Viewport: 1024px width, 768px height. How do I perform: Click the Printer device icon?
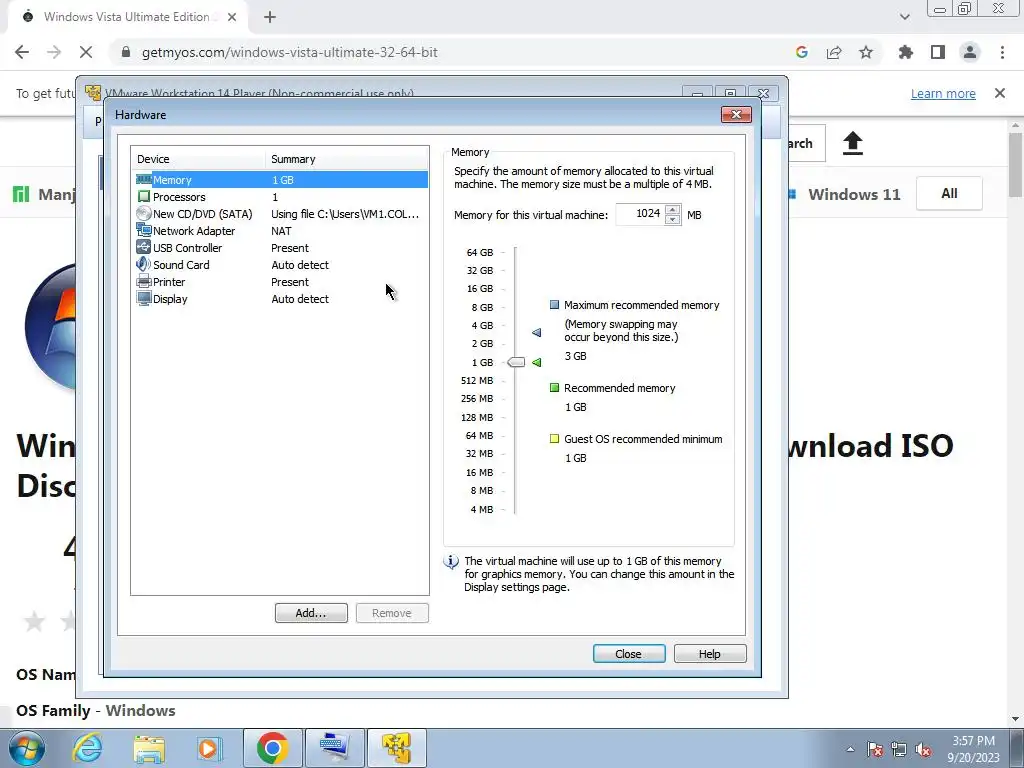144,281
